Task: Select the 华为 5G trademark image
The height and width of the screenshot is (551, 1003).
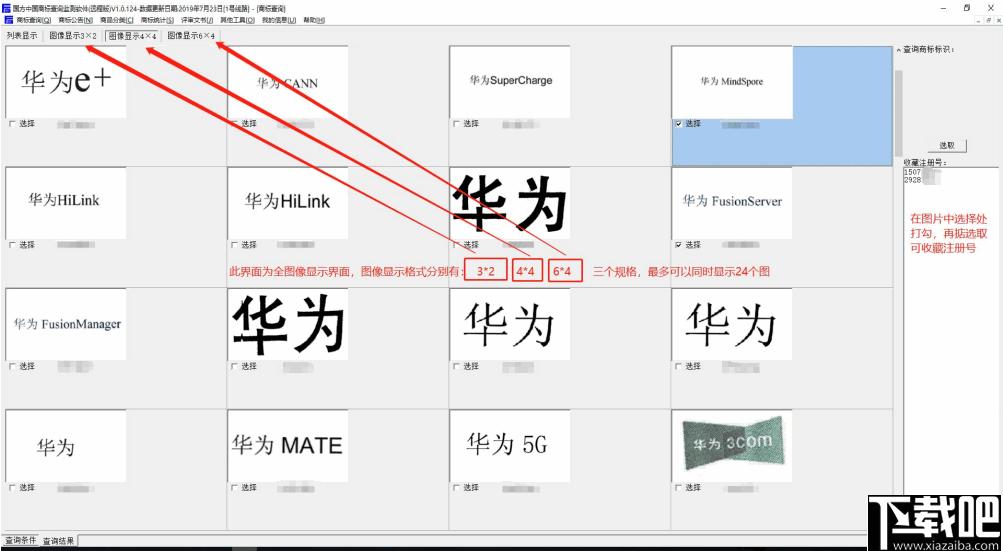Action: tap(510, 445)
